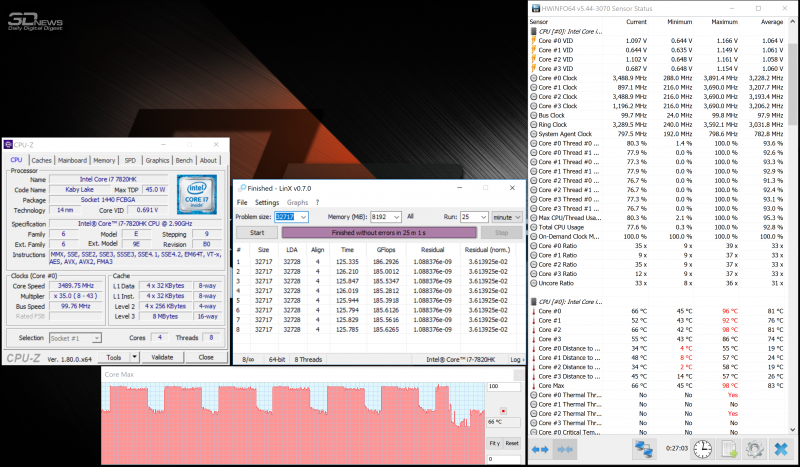
Task: Click the expand-columns blue arrows icon in HWiNFO
Action: [x=540, y=450]
